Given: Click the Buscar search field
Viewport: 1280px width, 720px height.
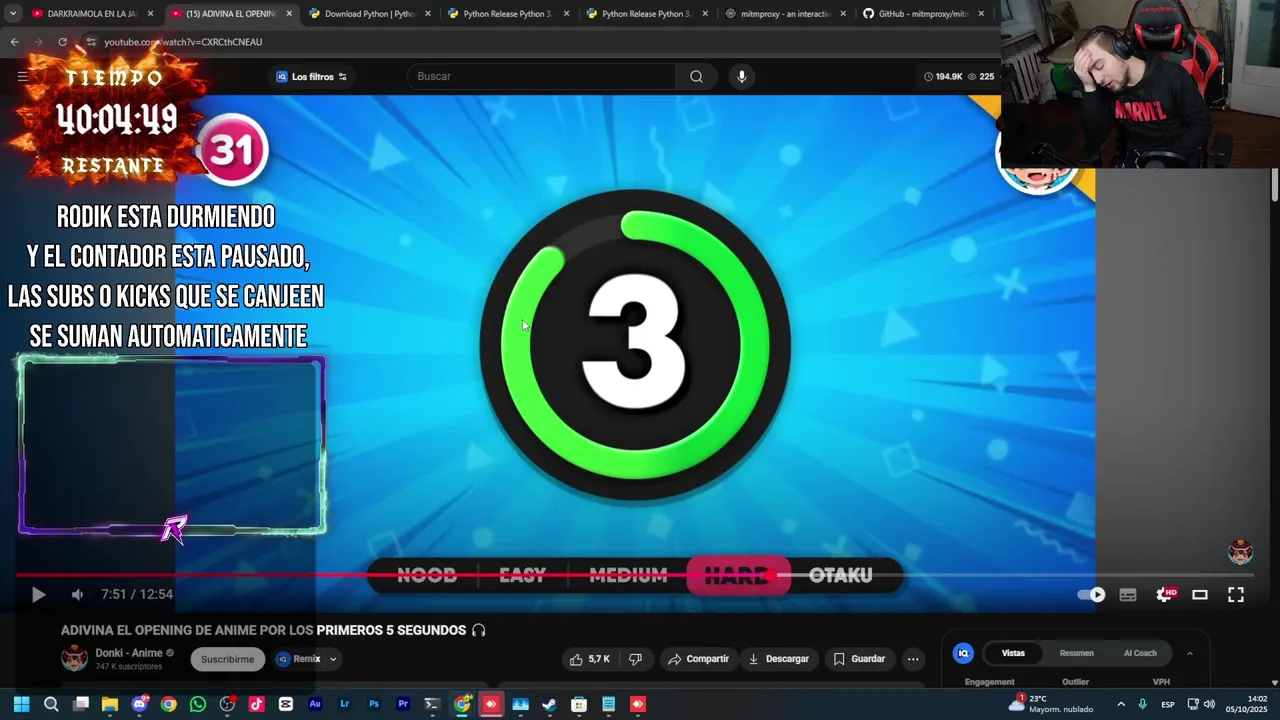Looking at the screenshot, I should [541, 76].
